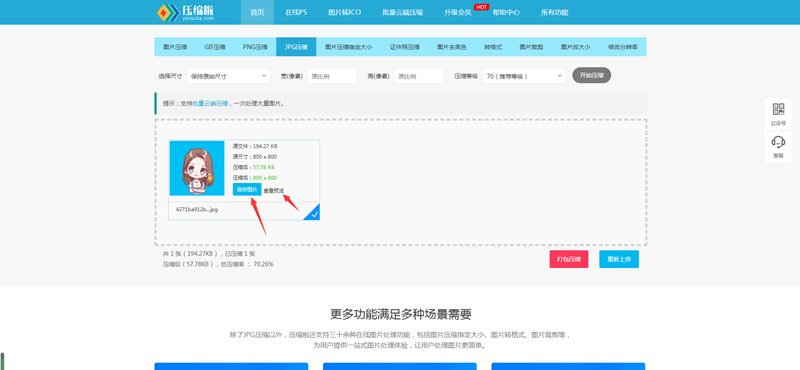Open the 客服 headset icon
This screenshot has height=370, width=800.
coord(778,142)
